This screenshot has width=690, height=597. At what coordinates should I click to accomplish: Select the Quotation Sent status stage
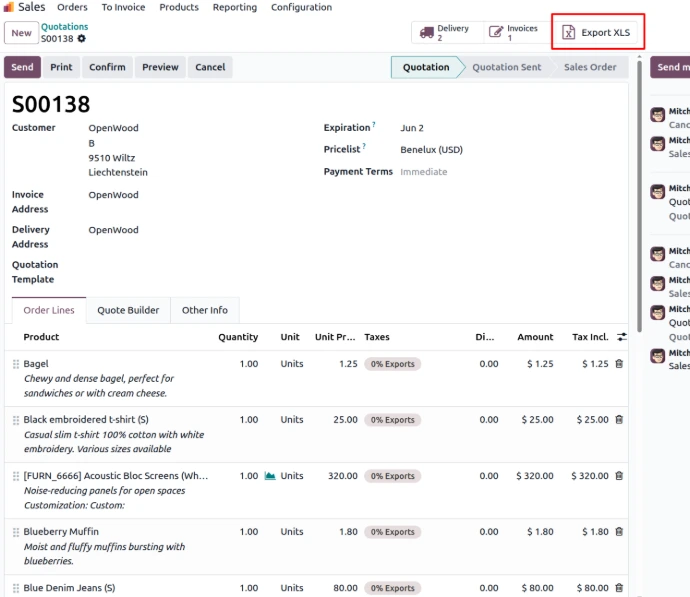[x=506, y=67]
